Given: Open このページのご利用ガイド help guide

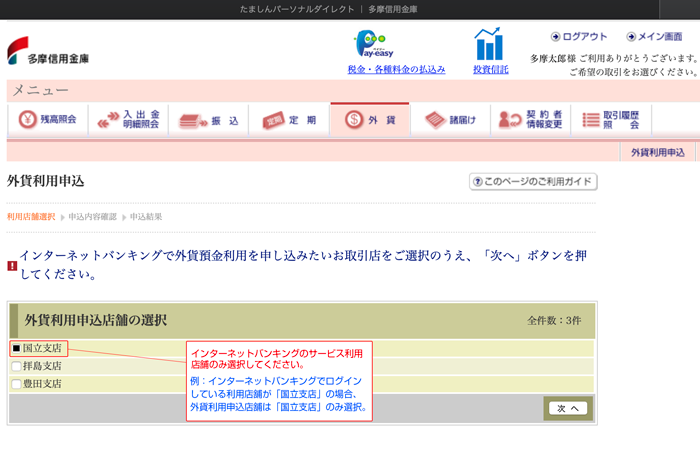Looking at the screenshot, I should (533, 182).
